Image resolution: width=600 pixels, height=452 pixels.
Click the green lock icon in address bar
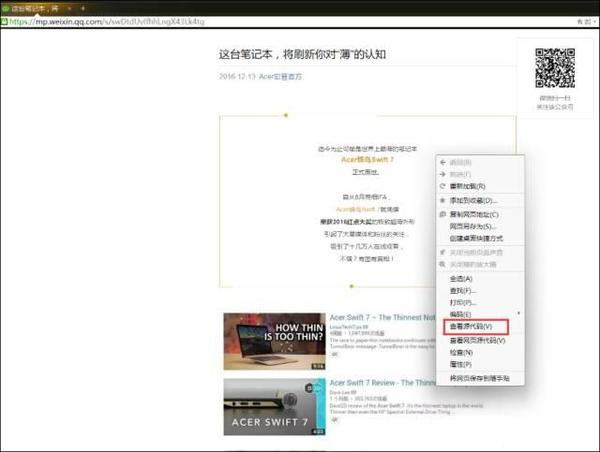click(5, 22)
